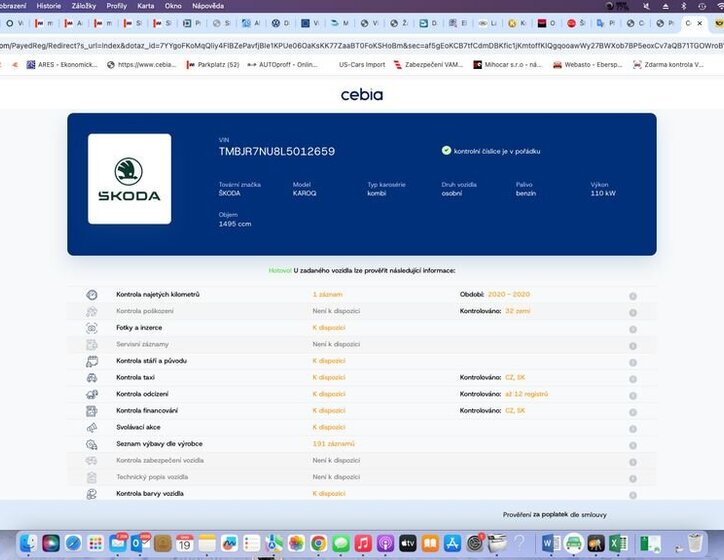Click the cebia logo at page top
724x560 pixels.
pos(361,95)
